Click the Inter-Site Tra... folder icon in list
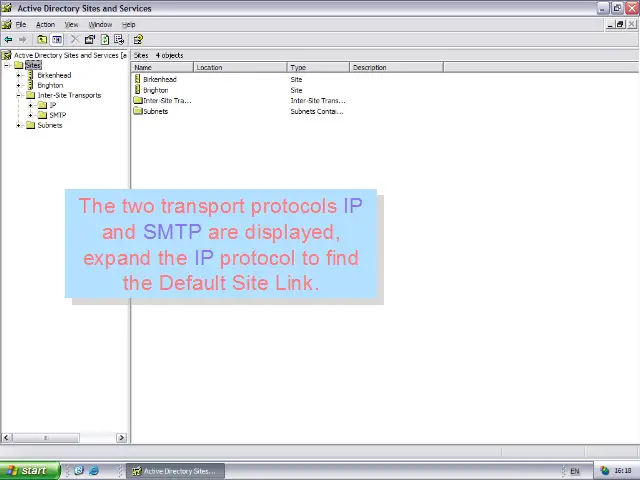Image resolution: width=640 pixels, height=480 pixels. click(138, 100)
